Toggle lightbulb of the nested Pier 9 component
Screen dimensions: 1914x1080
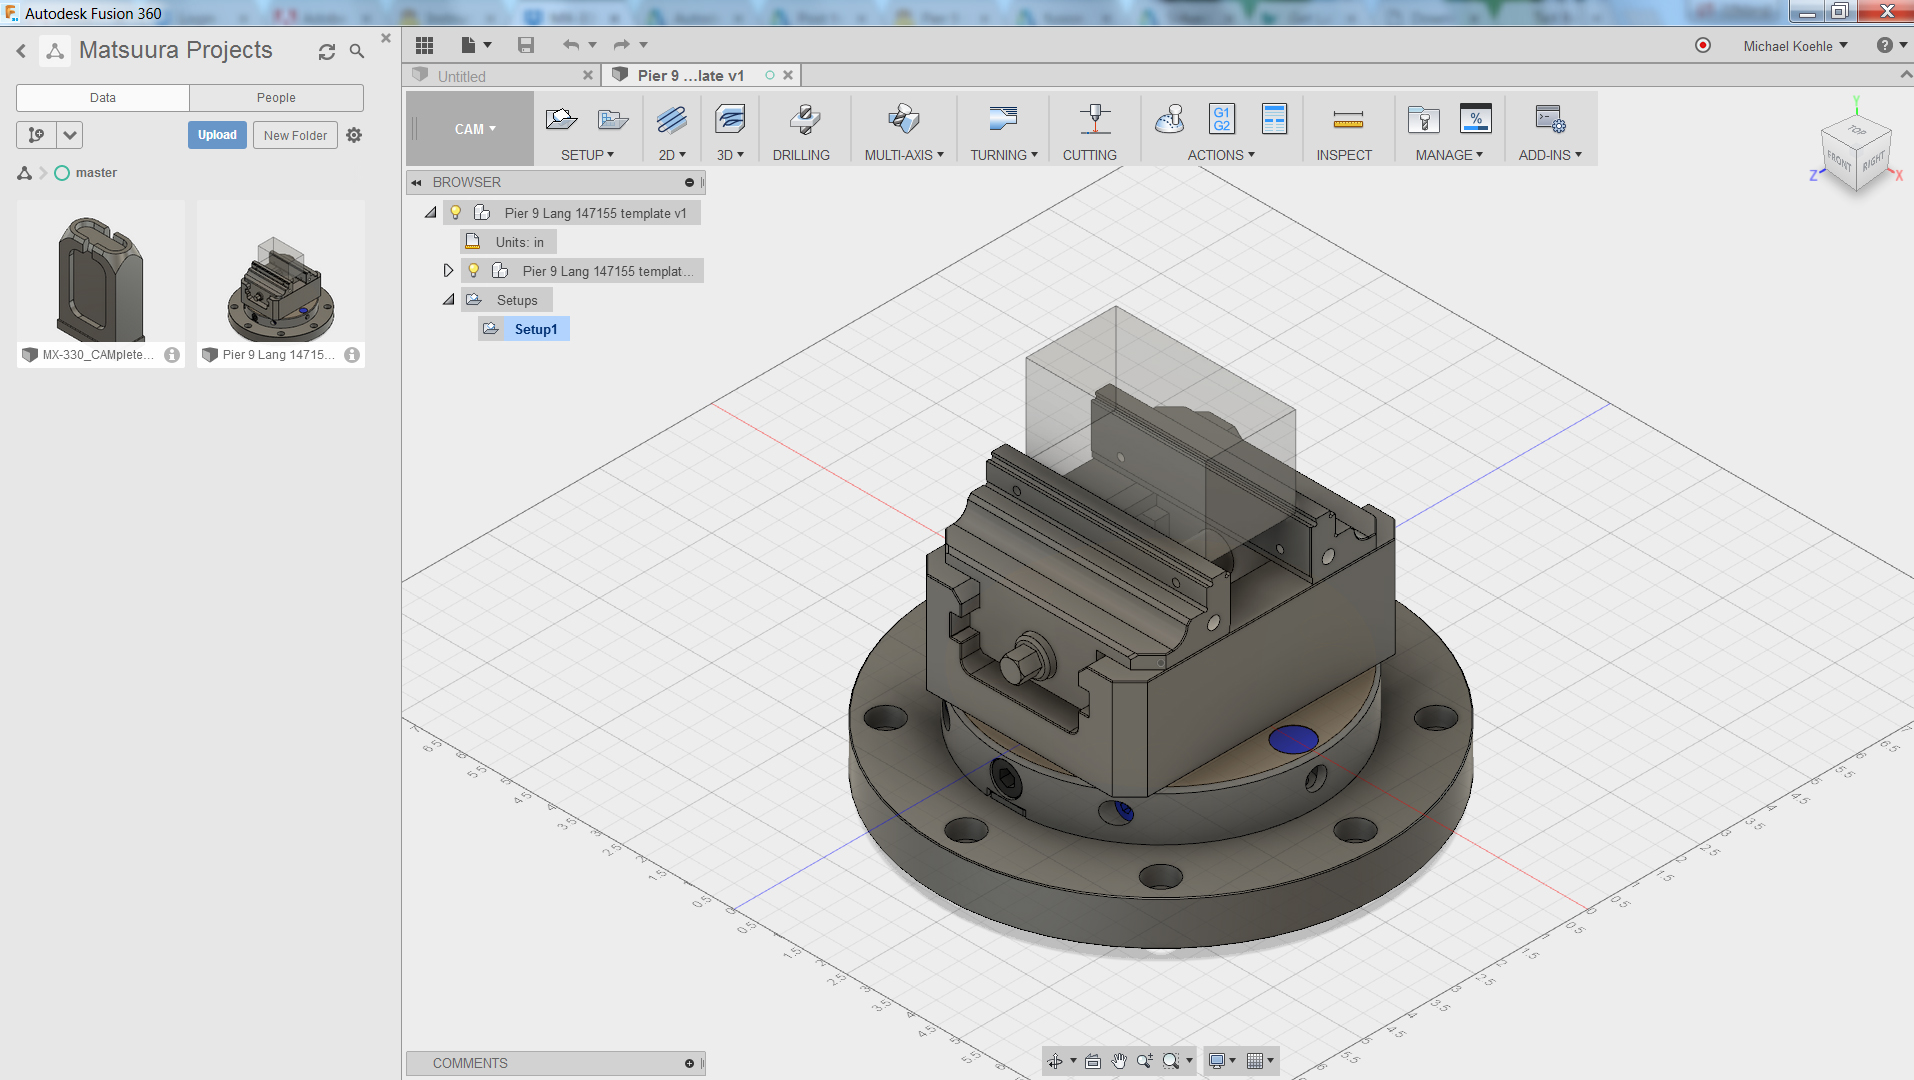(x=474, y=271)
